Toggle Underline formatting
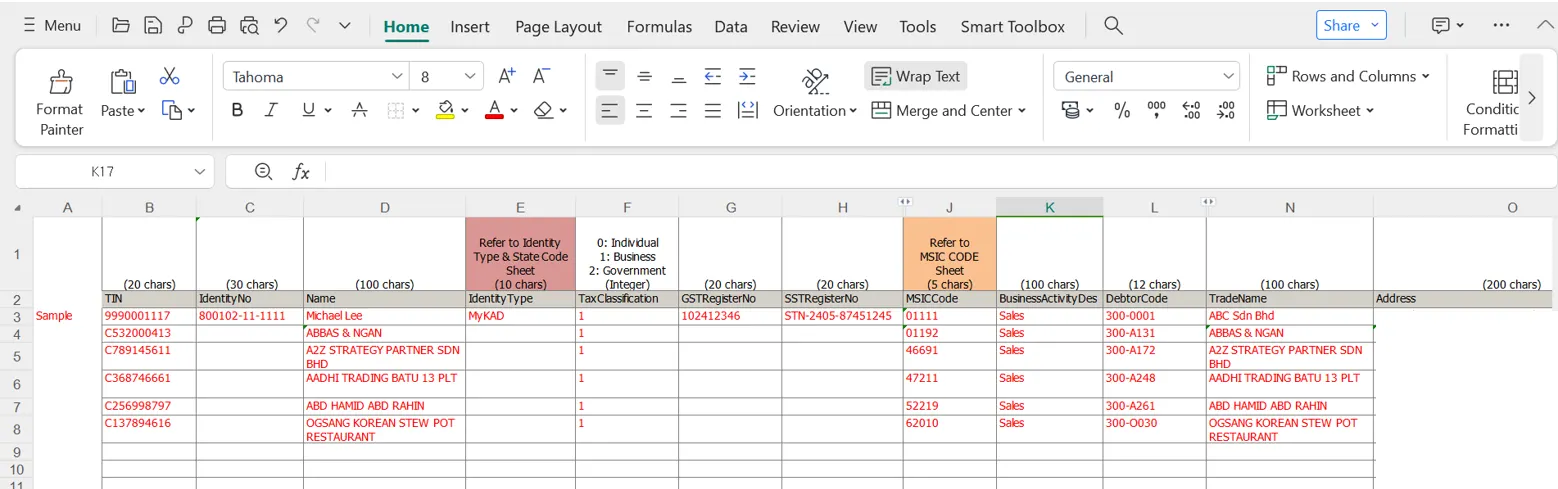Viewport: 1558px width, 489px height. tap(308, 110)
